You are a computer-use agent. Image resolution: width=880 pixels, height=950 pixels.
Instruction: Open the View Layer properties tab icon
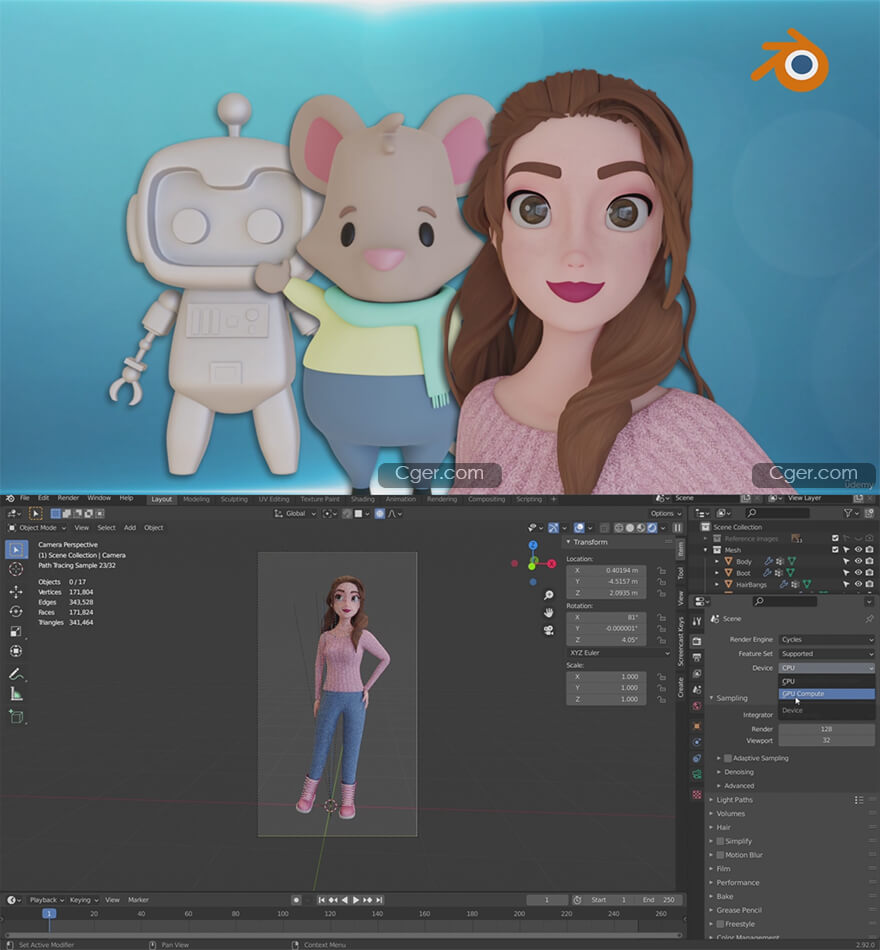pyautogui.click(x=697, y=674)
